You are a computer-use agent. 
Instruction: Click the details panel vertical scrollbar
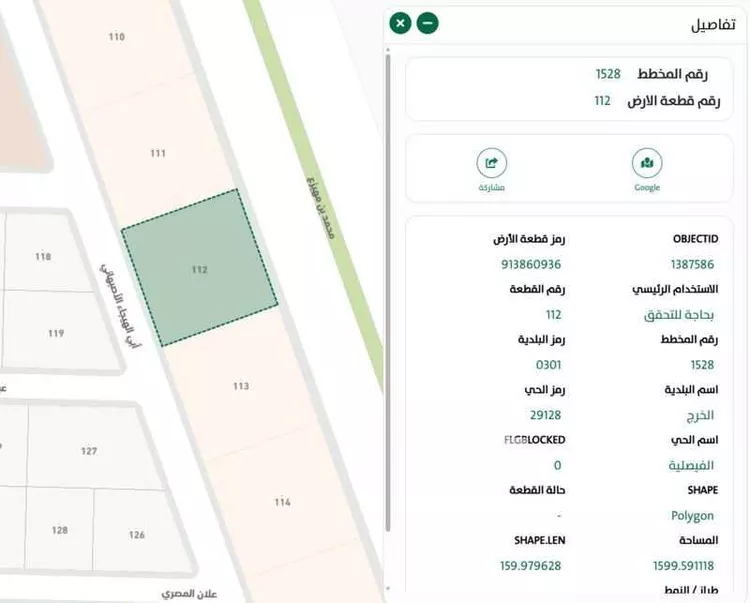tap(388, 300)
